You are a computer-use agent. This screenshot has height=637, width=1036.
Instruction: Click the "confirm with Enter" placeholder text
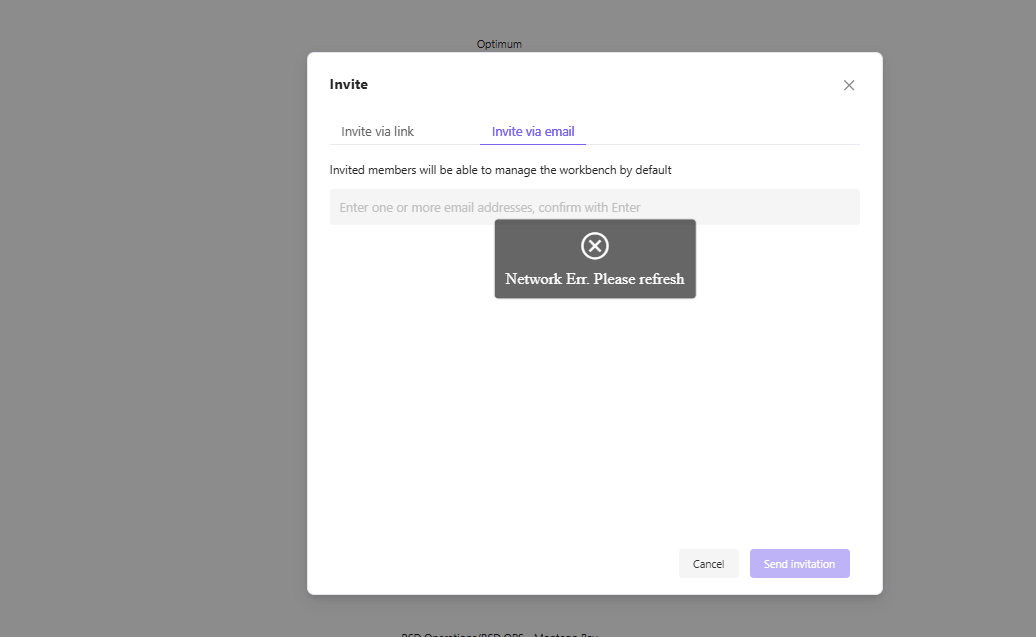click(x=590, y=208)
